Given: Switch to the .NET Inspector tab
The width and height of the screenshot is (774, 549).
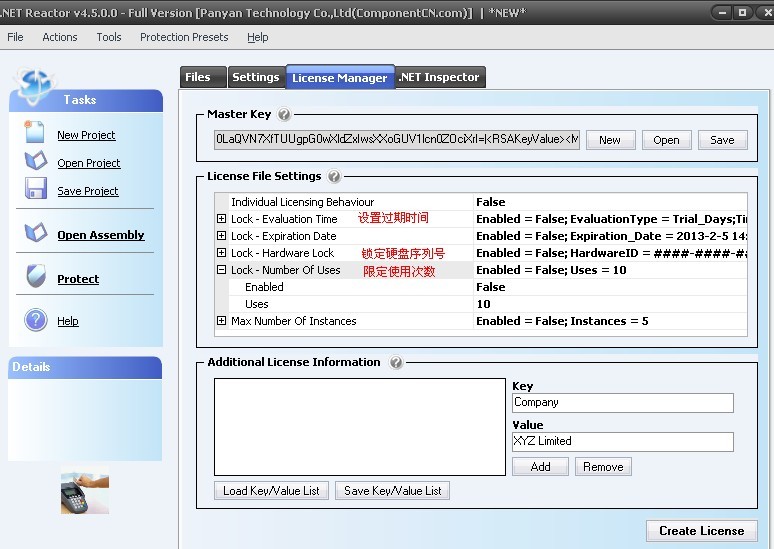Looking at the screenshot, I should [x=439, y=77].
